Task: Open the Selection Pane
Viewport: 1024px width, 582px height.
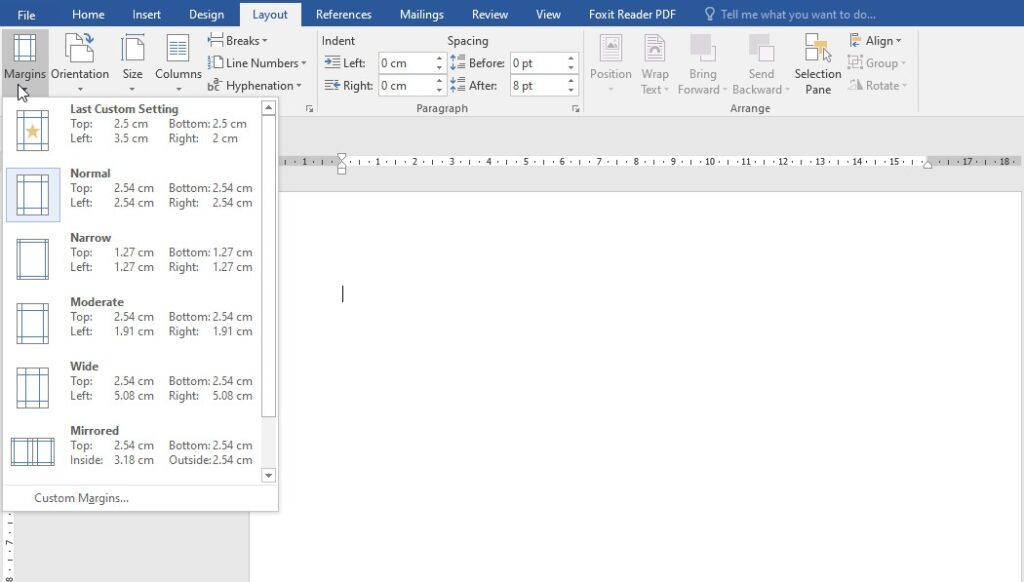Action: (817, 62)
